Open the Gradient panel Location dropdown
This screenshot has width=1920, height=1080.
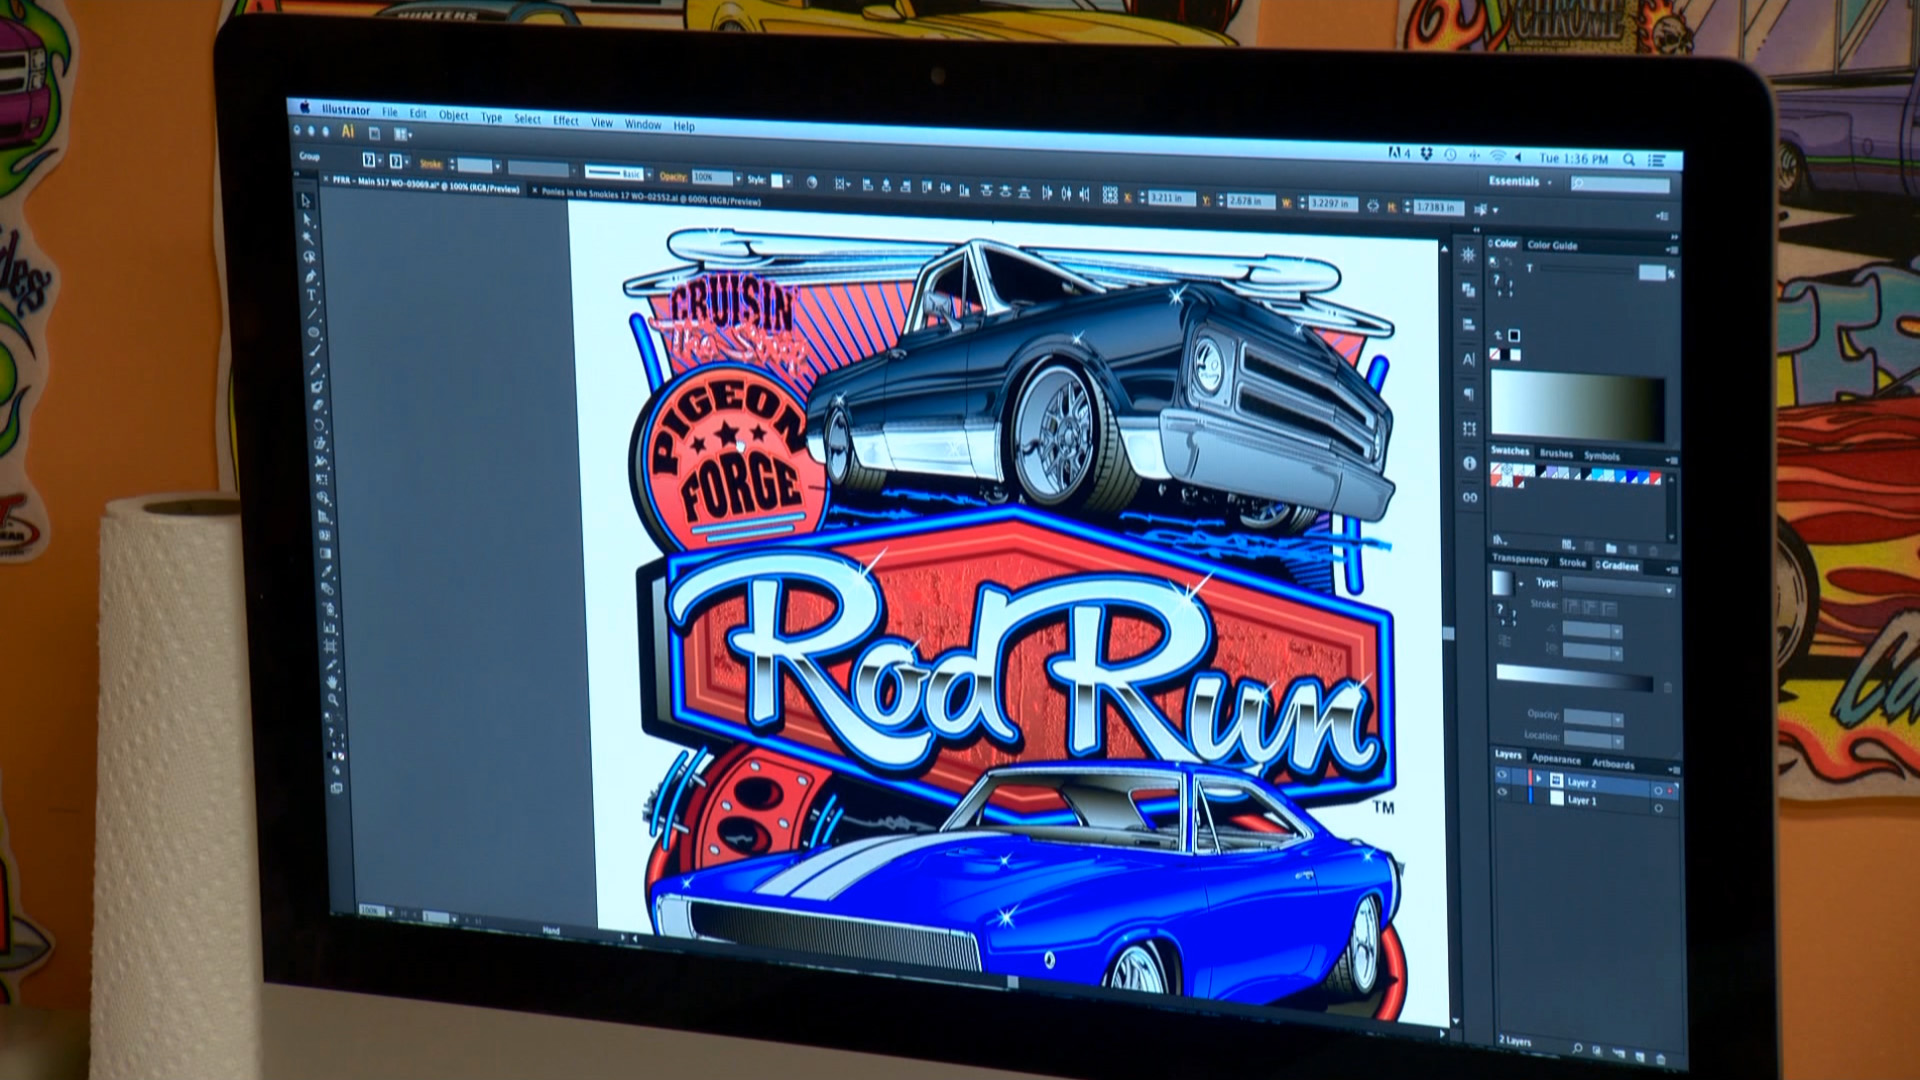click(1618, 741)
